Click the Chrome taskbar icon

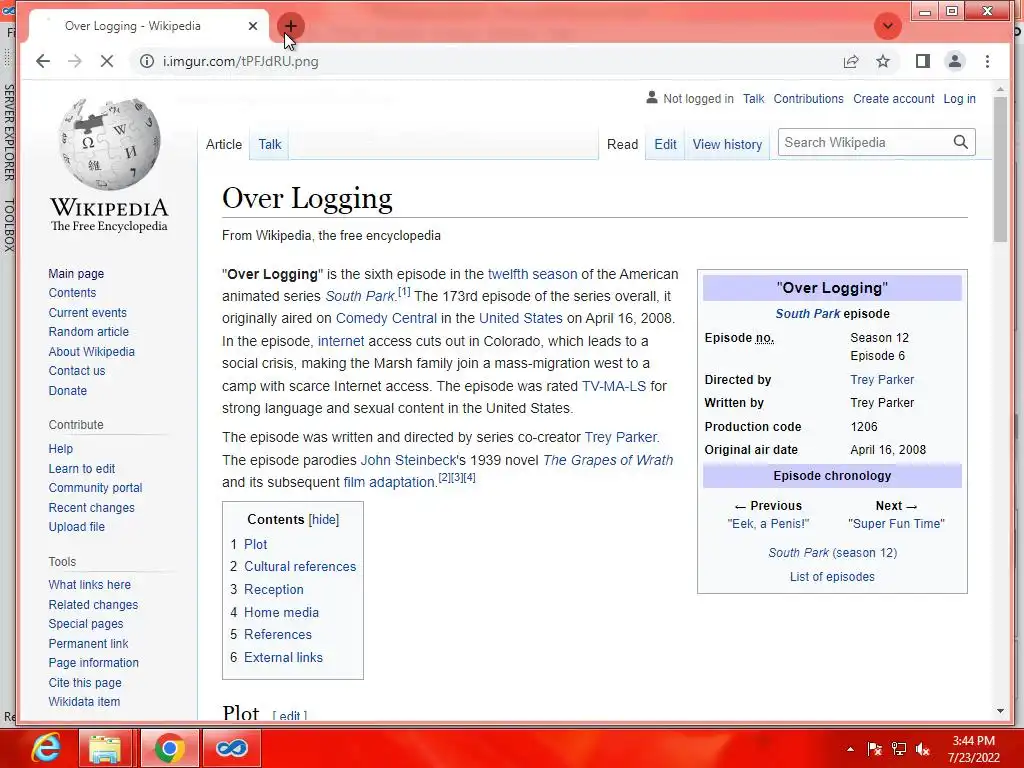click(168, 748)
